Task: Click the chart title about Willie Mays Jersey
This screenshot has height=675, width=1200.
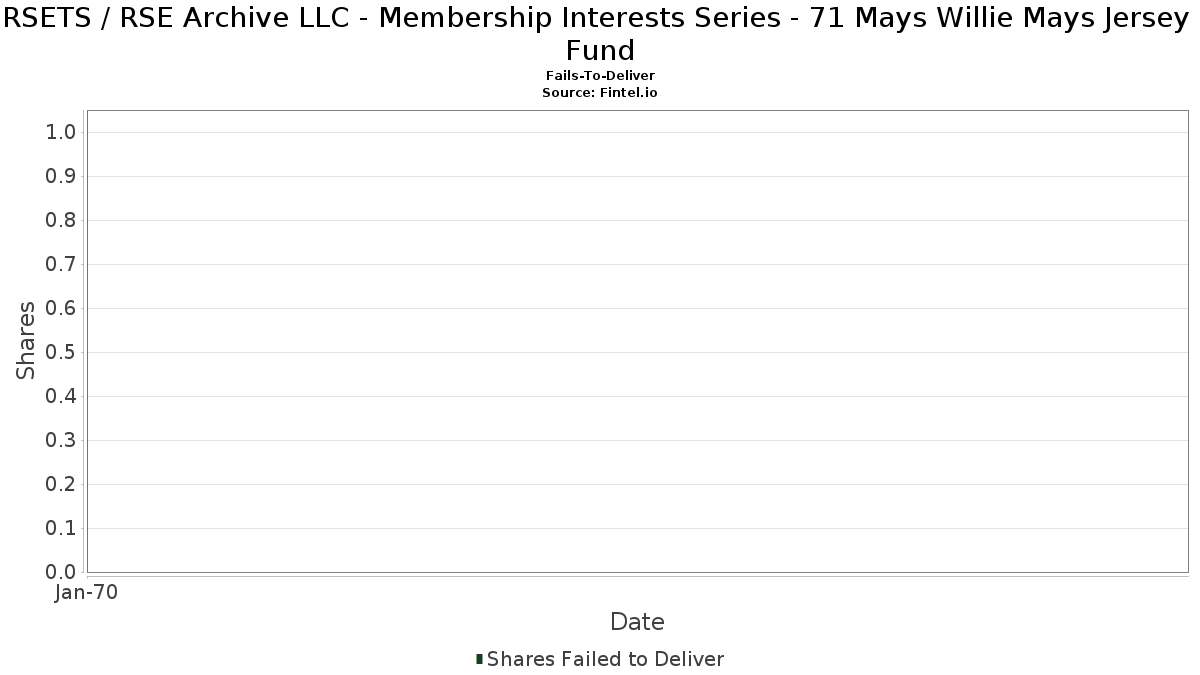Action: (x=600, y=35)
